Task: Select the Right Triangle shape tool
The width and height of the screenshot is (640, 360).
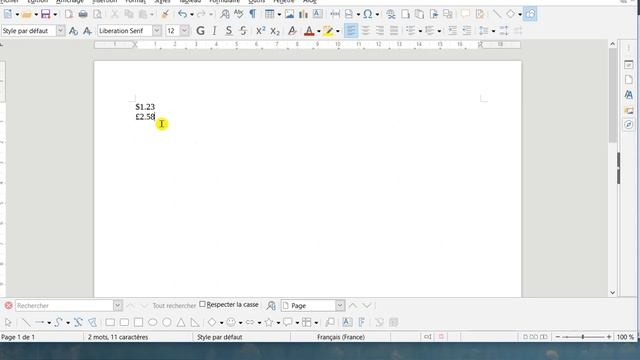Action: [x=195, y=322]
